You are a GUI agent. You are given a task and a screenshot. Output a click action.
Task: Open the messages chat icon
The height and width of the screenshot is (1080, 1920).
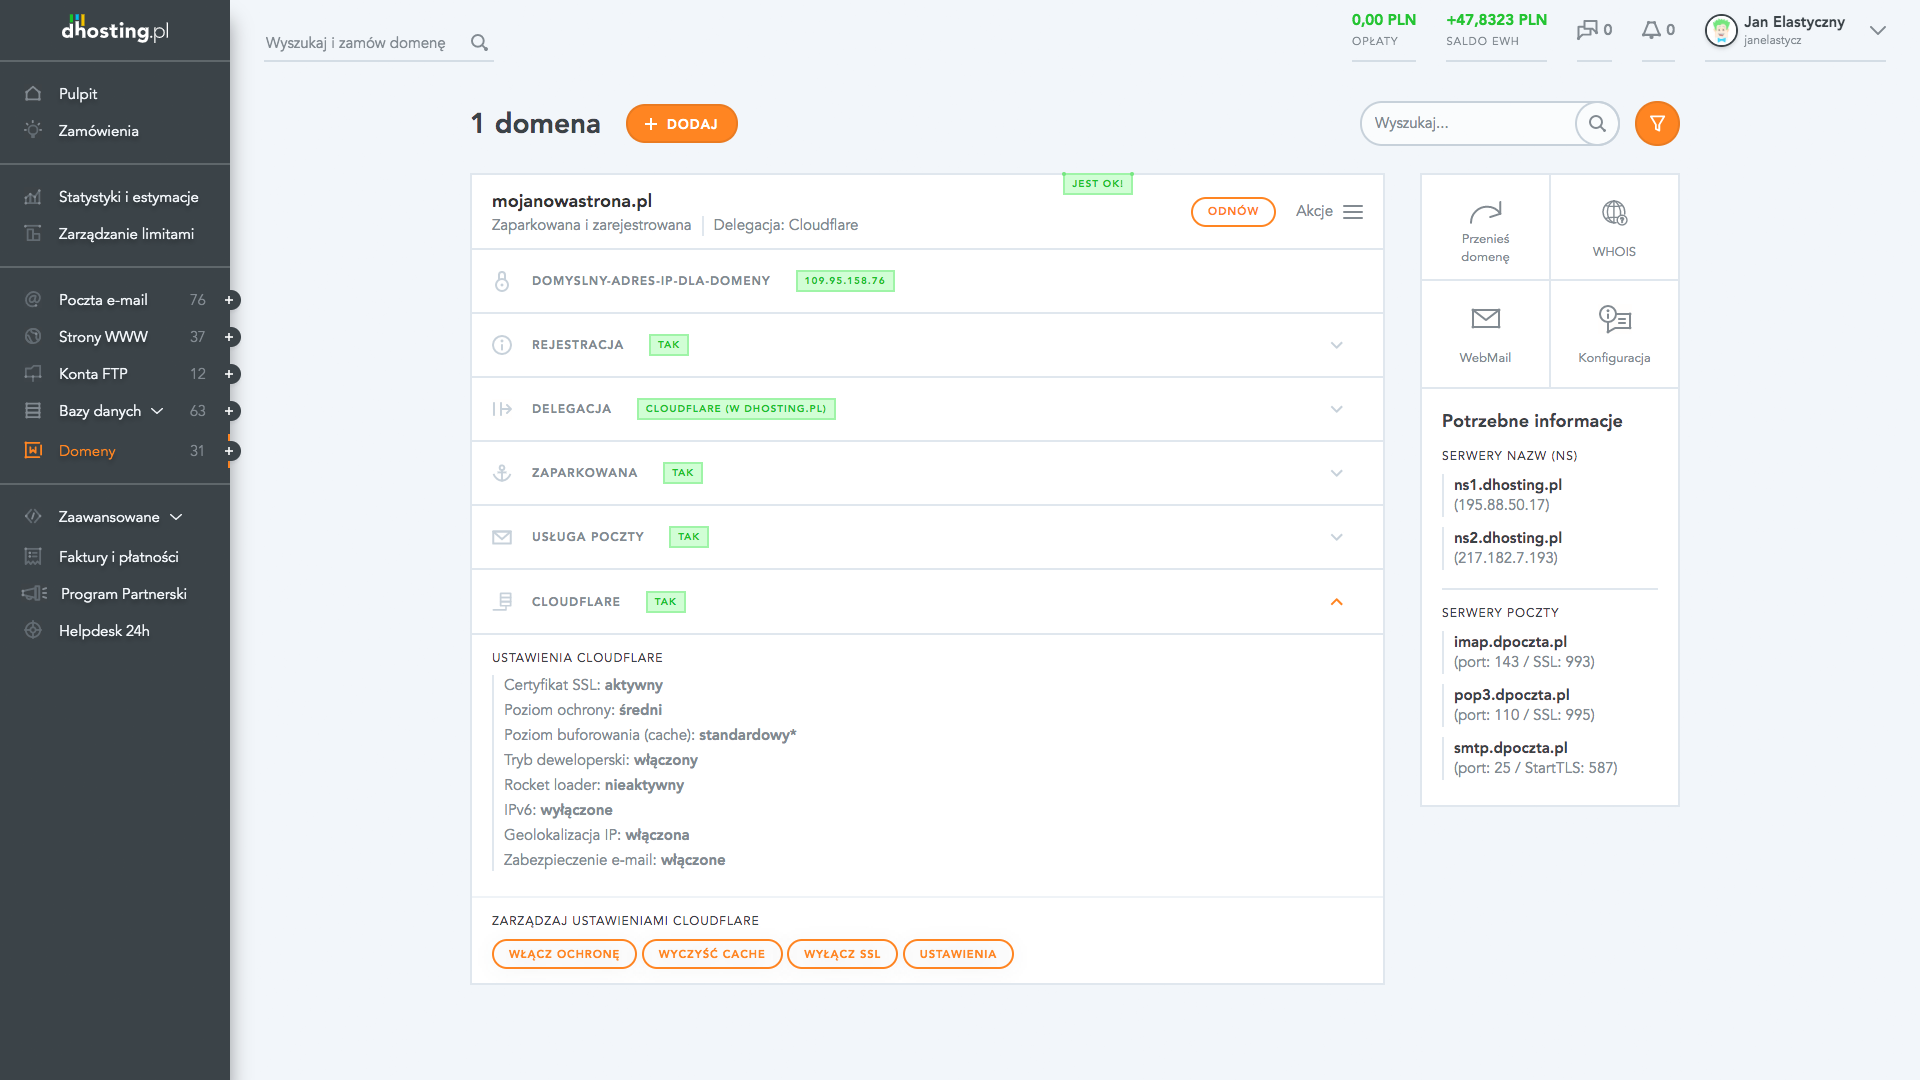coord(1587,30)
